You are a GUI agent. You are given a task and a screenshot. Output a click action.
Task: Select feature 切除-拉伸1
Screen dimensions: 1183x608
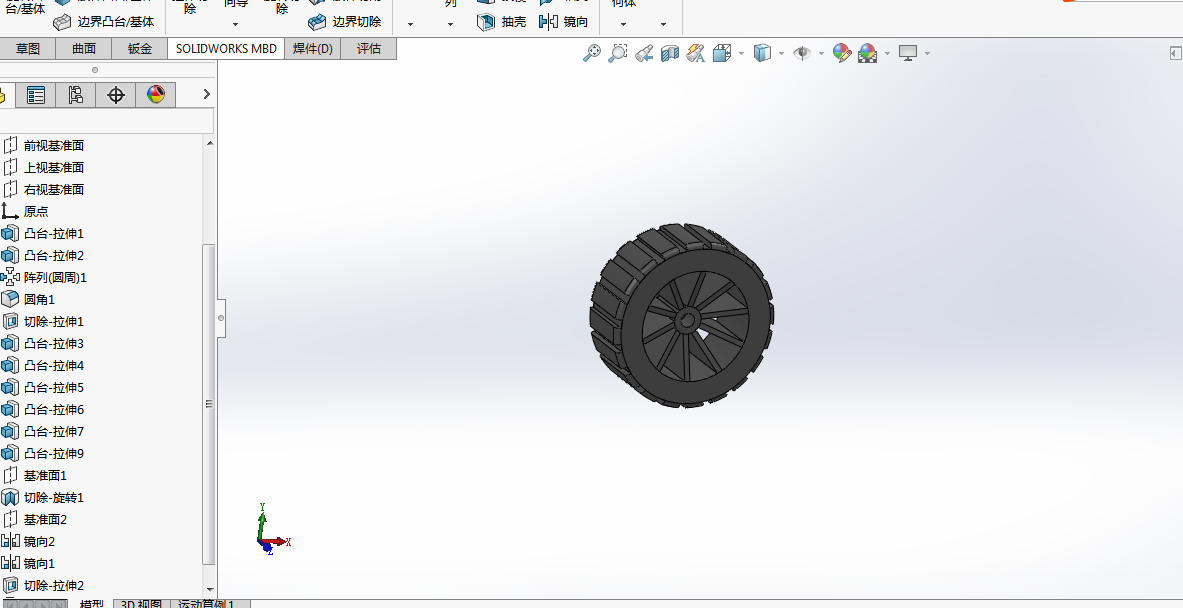tap(54, 321)
